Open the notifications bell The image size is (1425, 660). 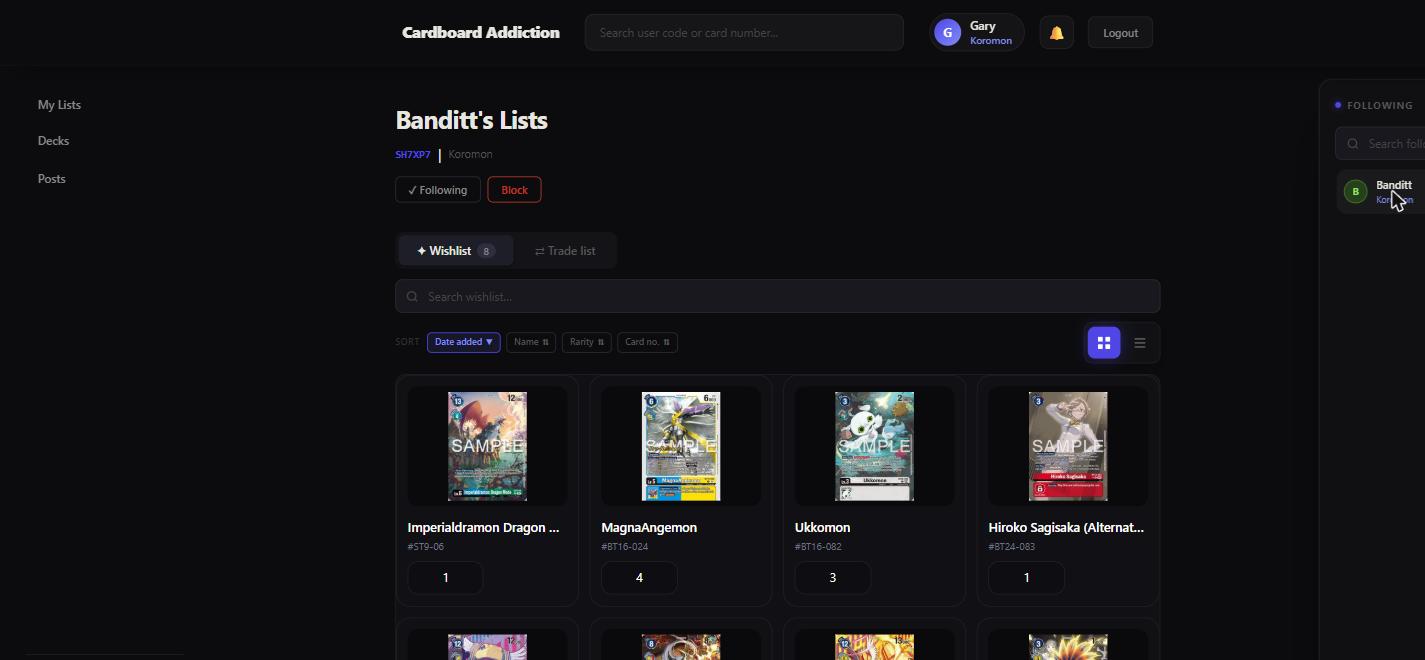tap(1056, 33)
